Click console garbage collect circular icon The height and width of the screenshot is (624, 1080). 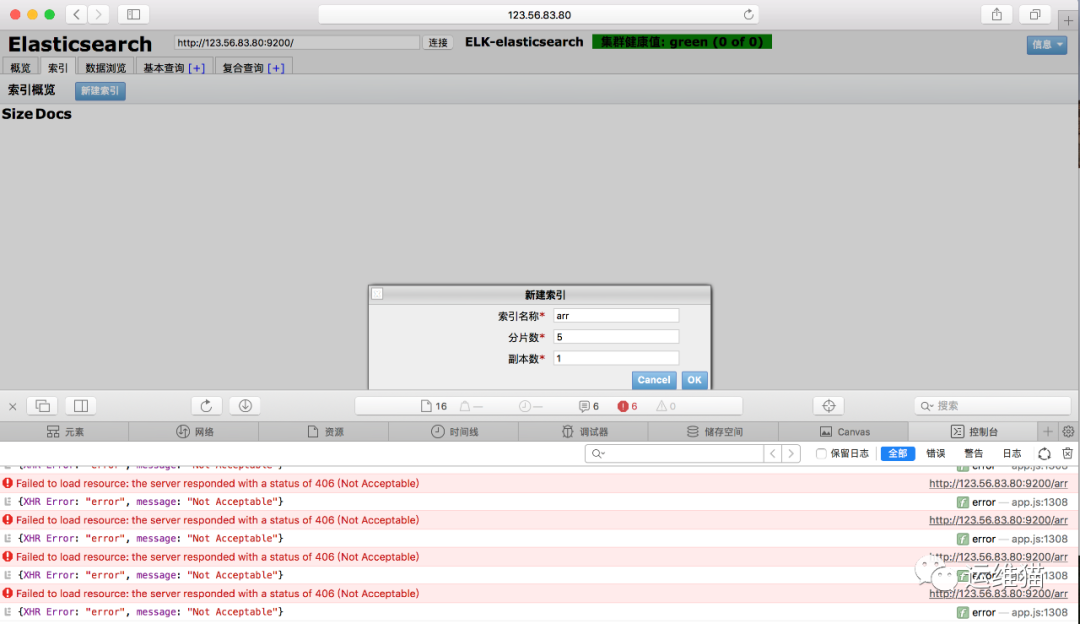(x=1044, y=453)
